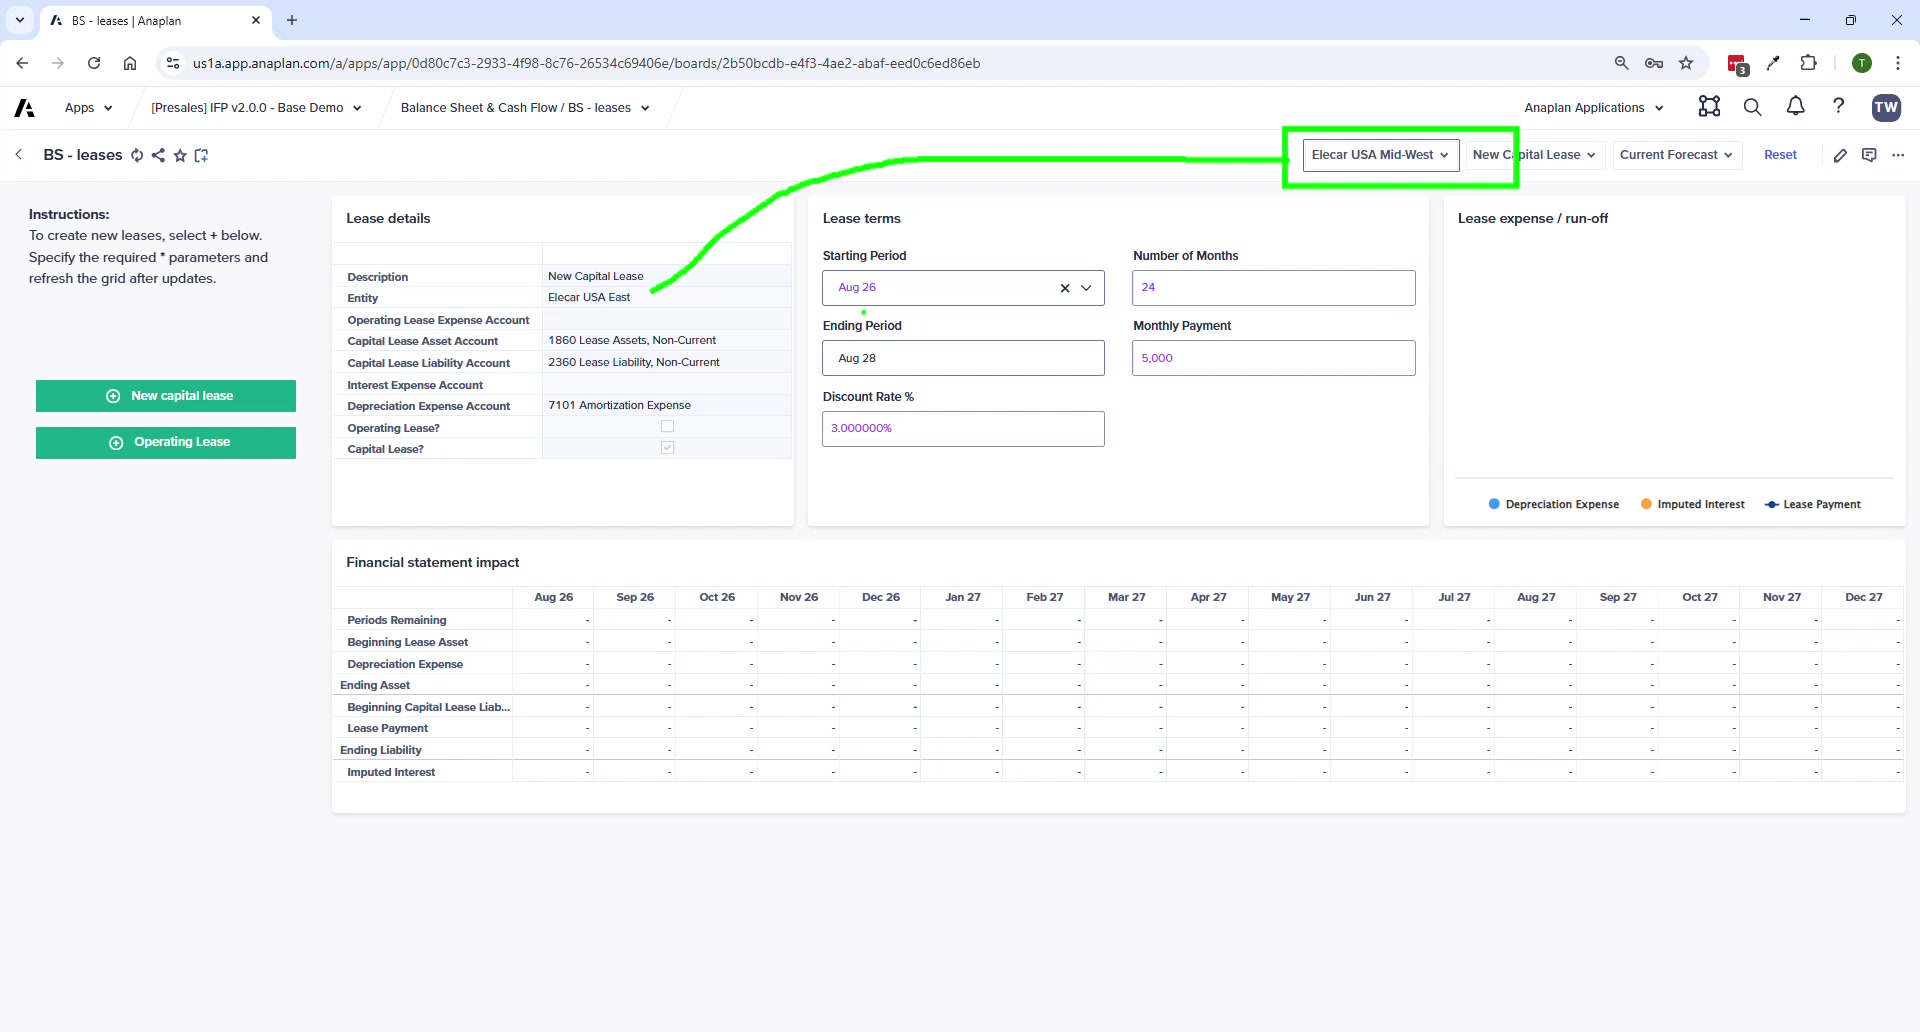Open Anaplan search
1920x1032 pixels.
tap(1752, 107)
